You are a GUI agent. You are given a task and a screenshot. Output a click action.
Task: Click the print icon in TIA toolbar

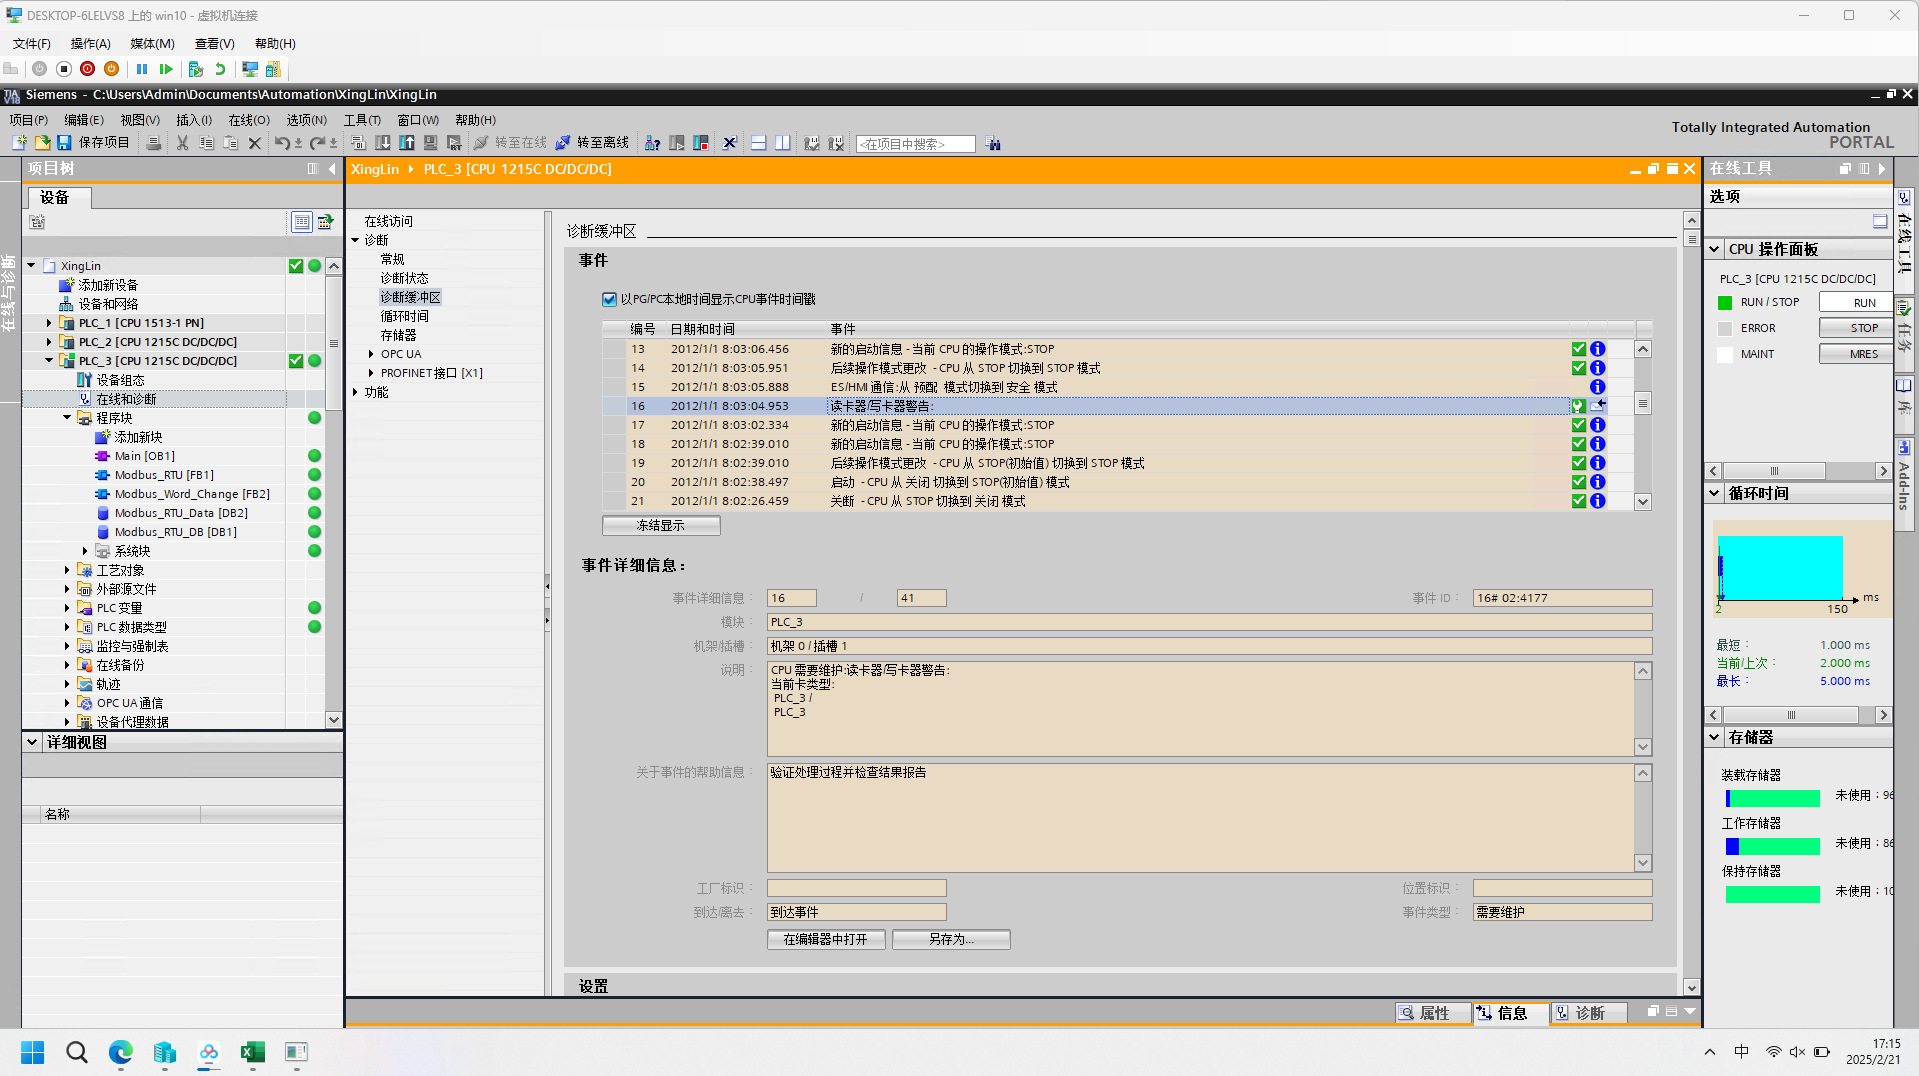[x=154, y=143]
